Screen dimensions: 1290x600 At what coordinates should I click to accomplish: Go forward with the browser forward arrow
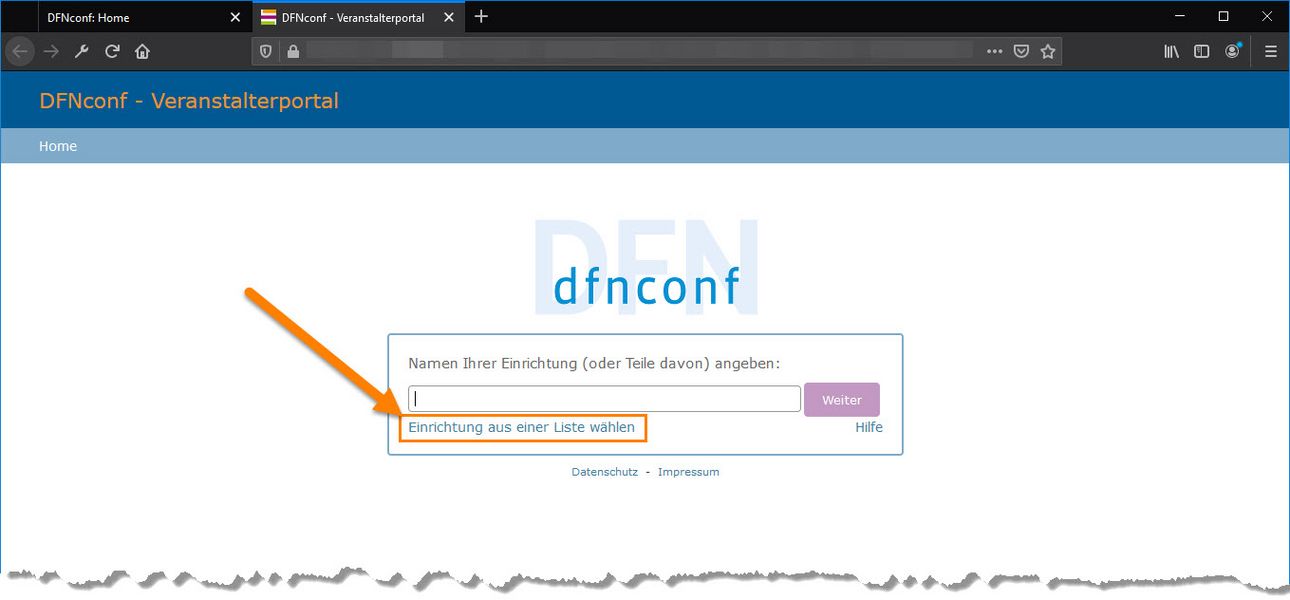[x=51, y=51]
